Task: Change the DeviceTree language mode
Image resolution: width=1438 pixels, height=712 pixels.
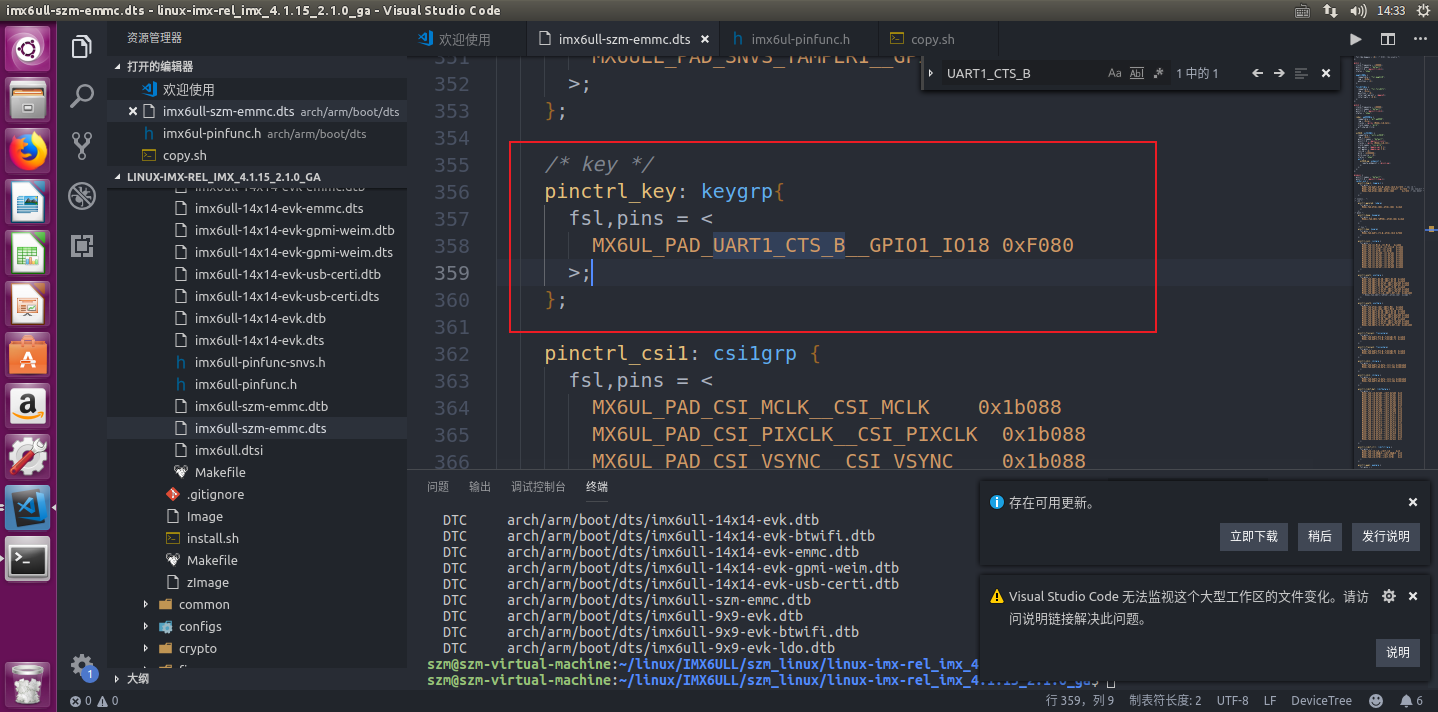Action: click(x=1321, y=701)
